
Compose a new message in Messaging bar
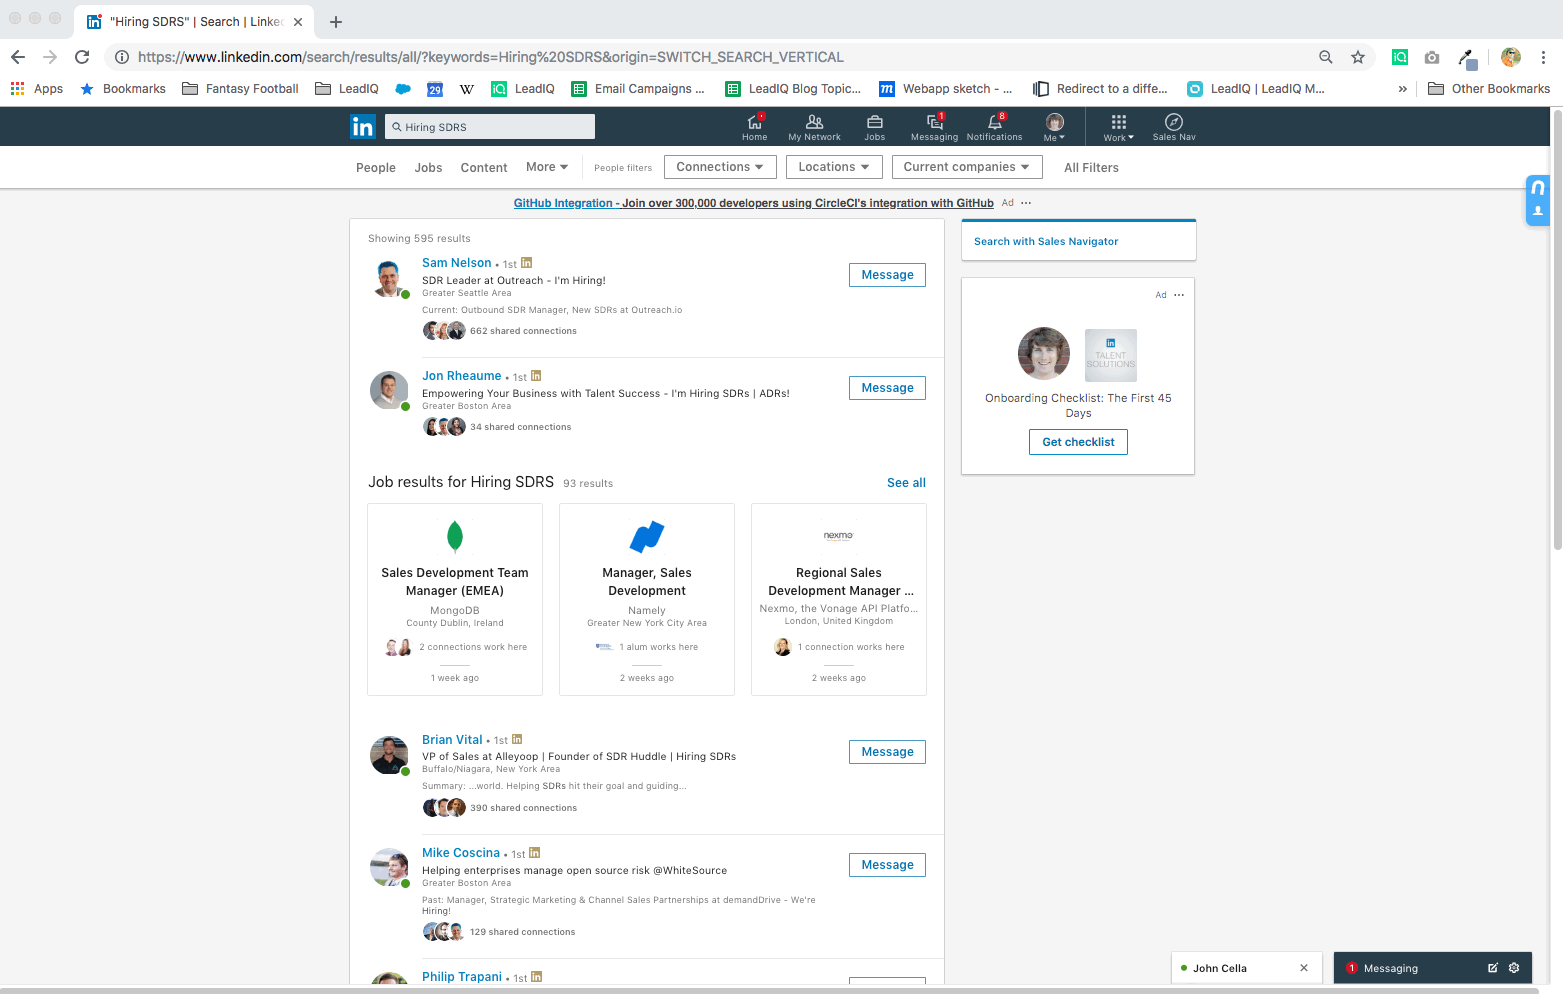[x=1493, y=968]
